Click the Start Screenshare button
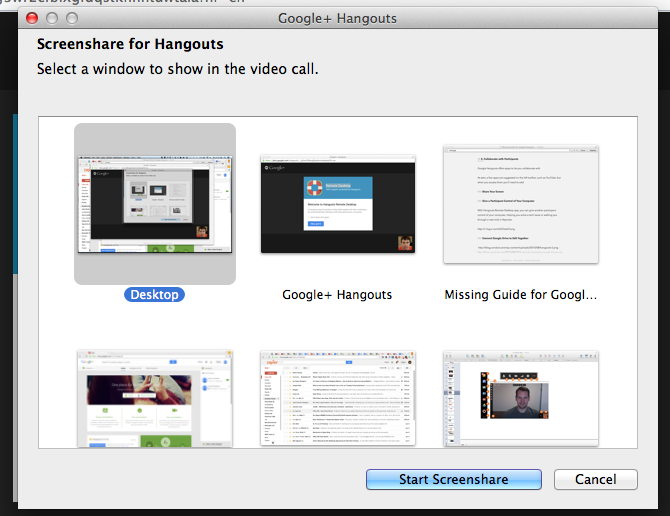 tap(454, 479)
